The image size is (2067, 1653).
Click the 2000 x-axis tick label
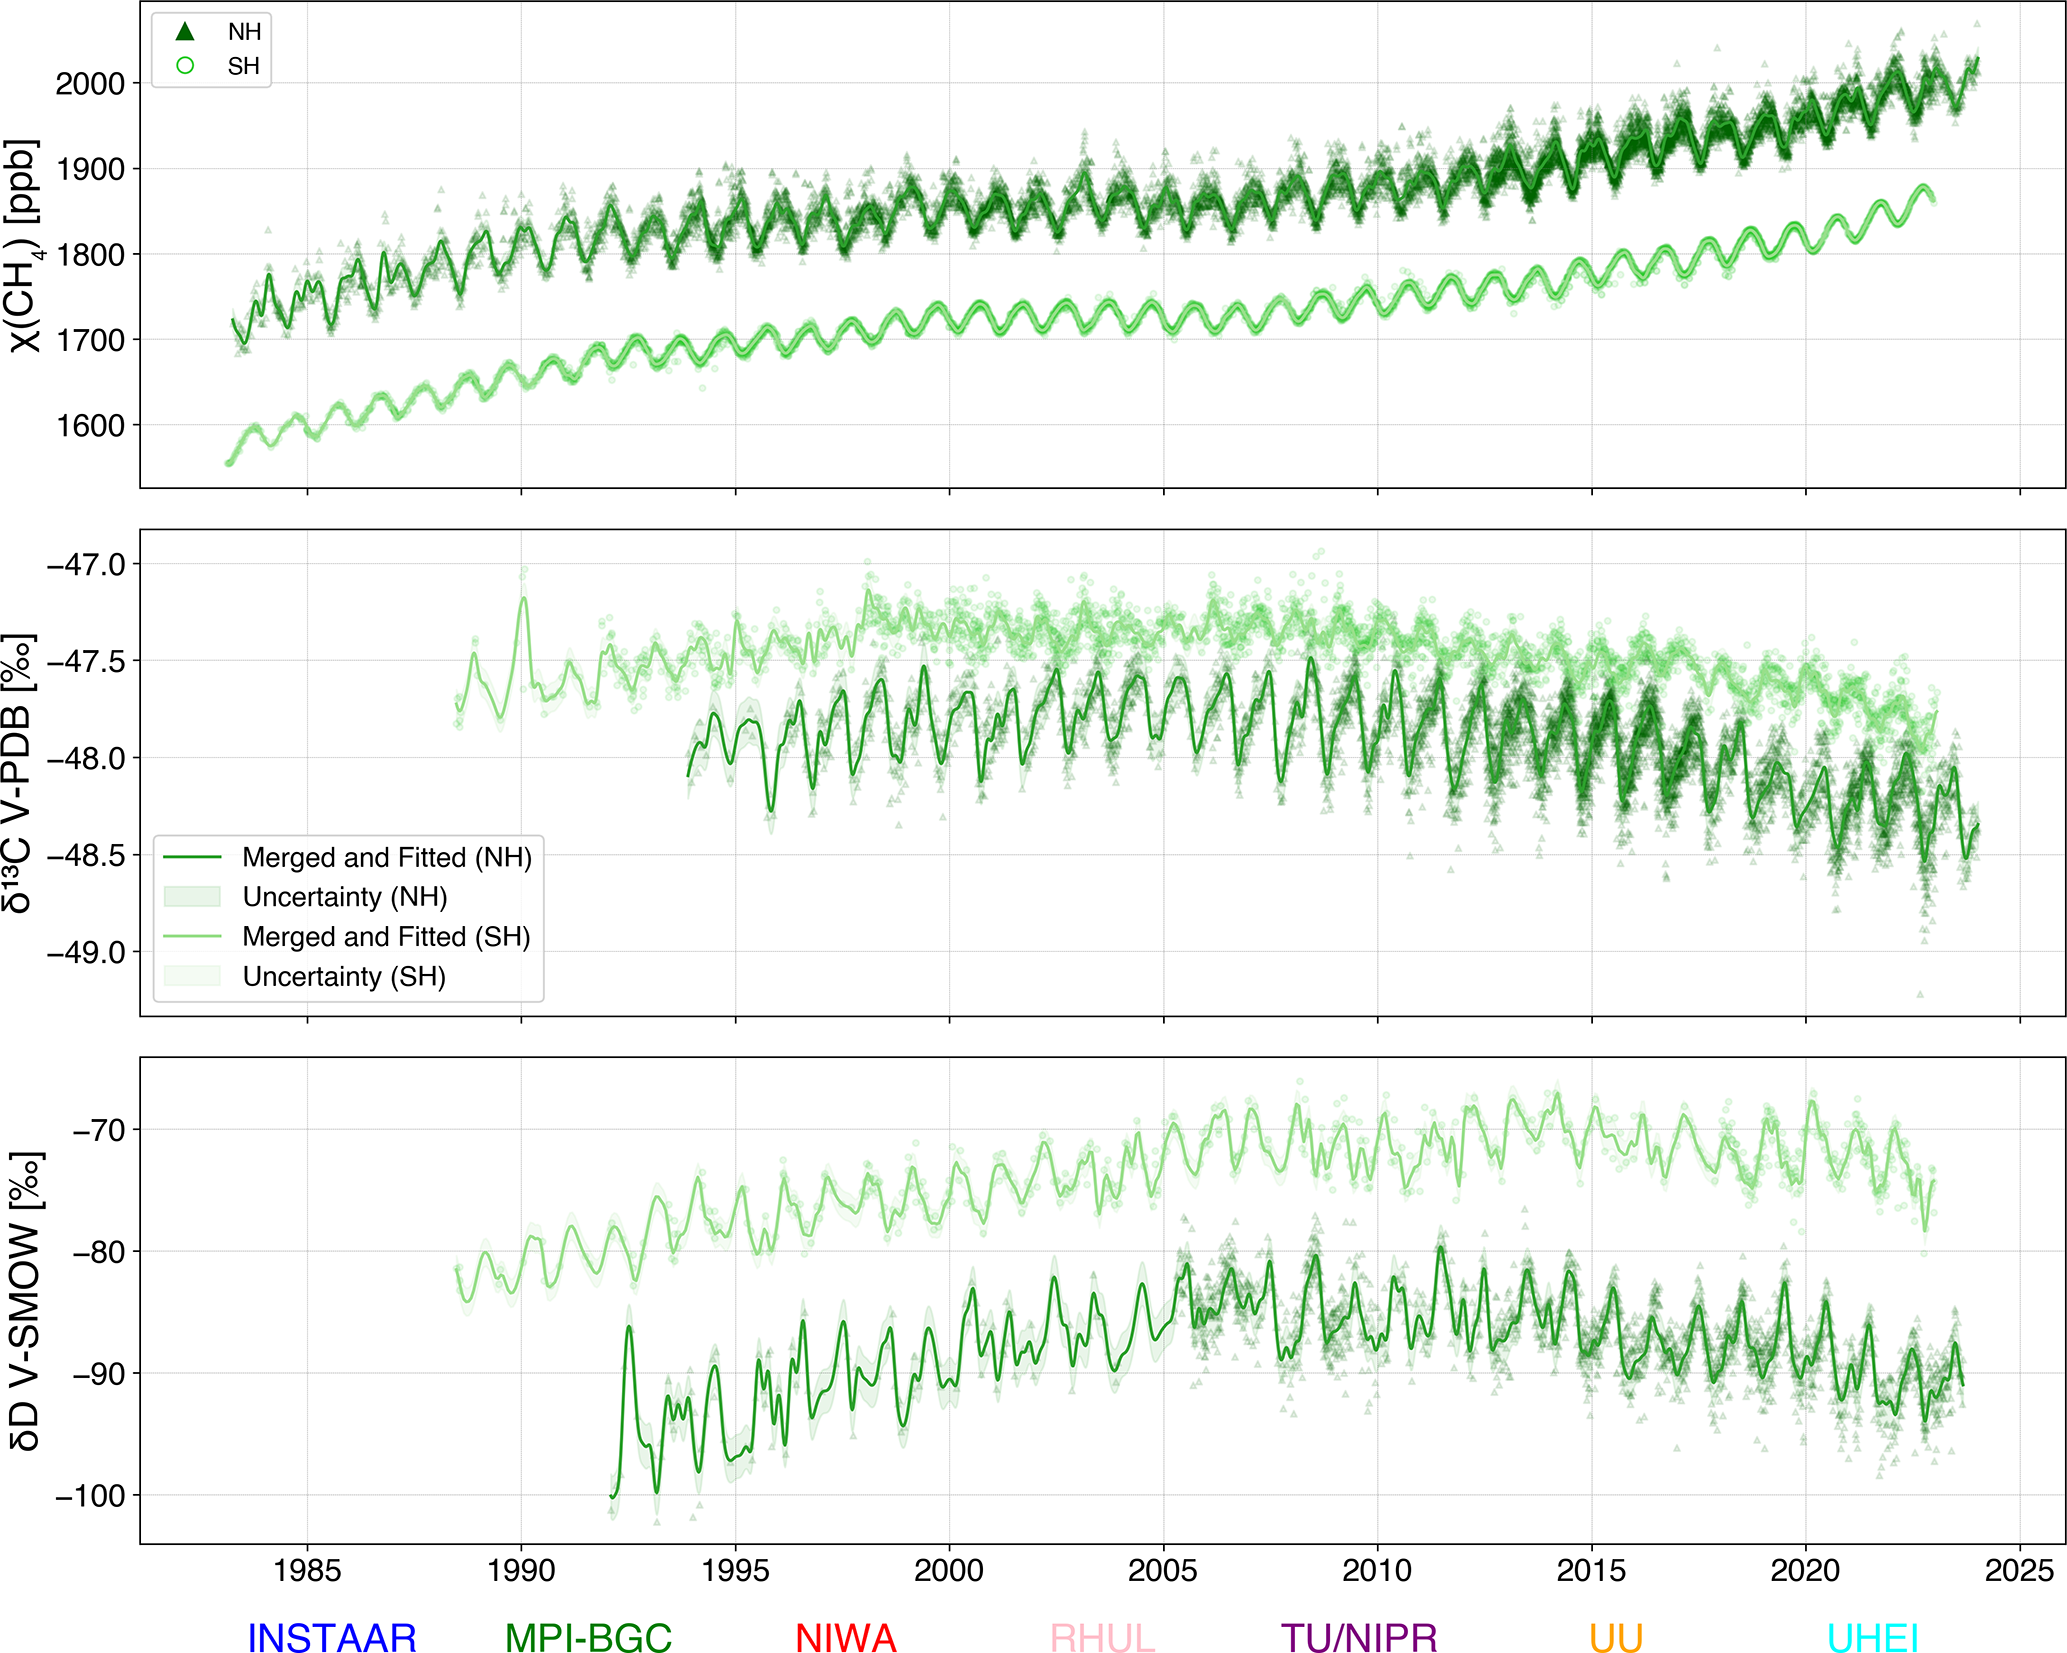pos(948,1570)
